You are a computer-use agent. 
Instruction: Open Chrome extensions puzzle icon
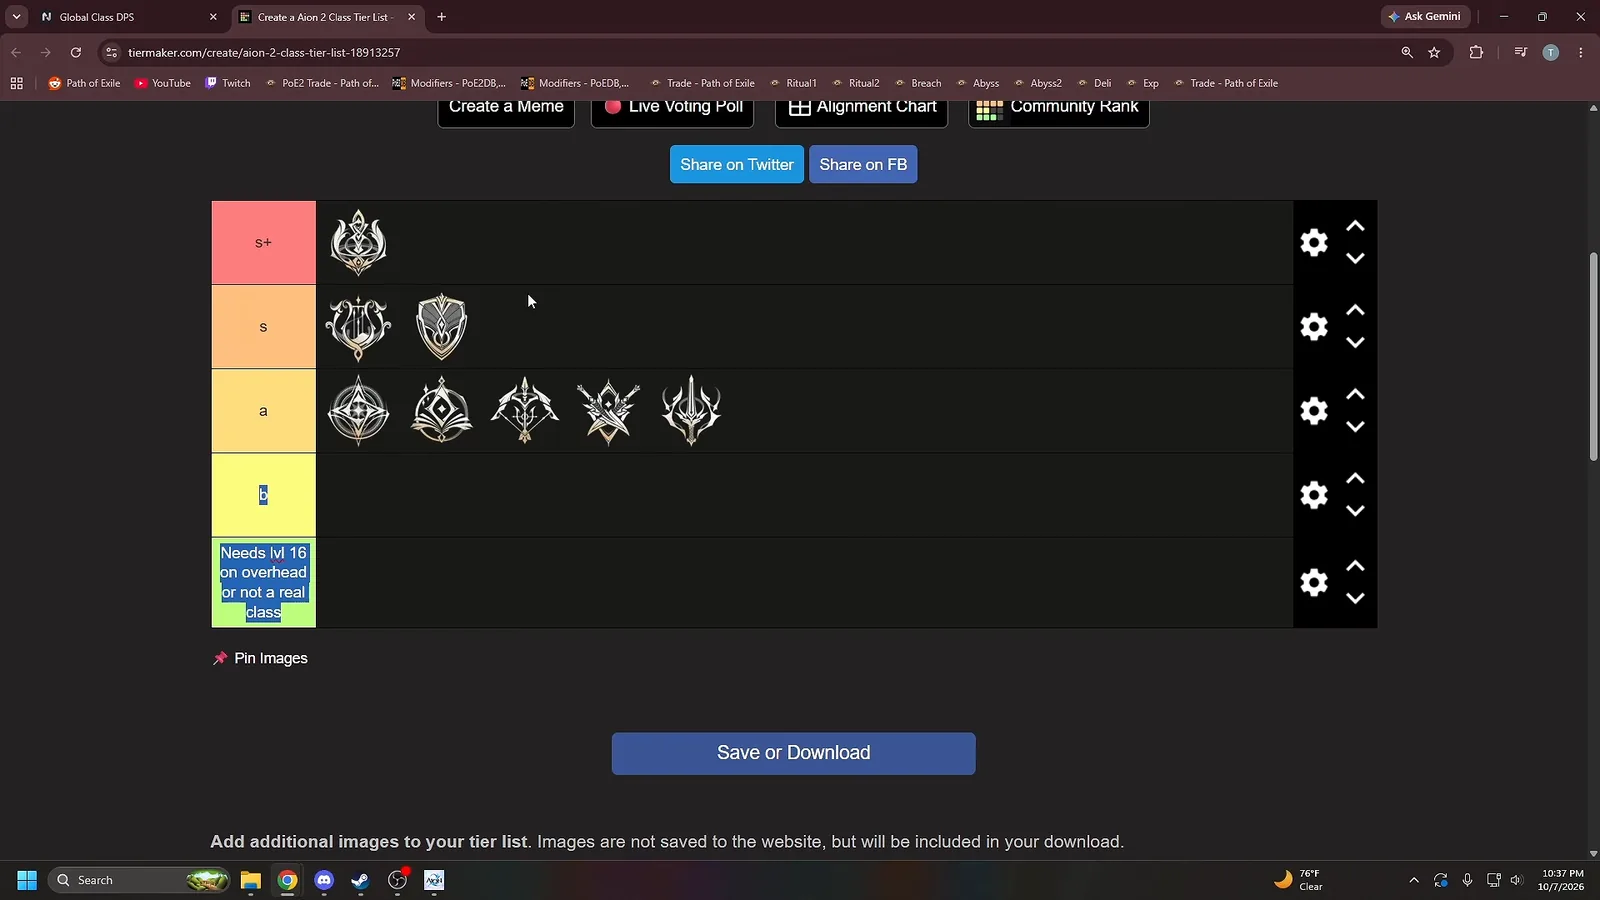click(x=1476, y=52)
